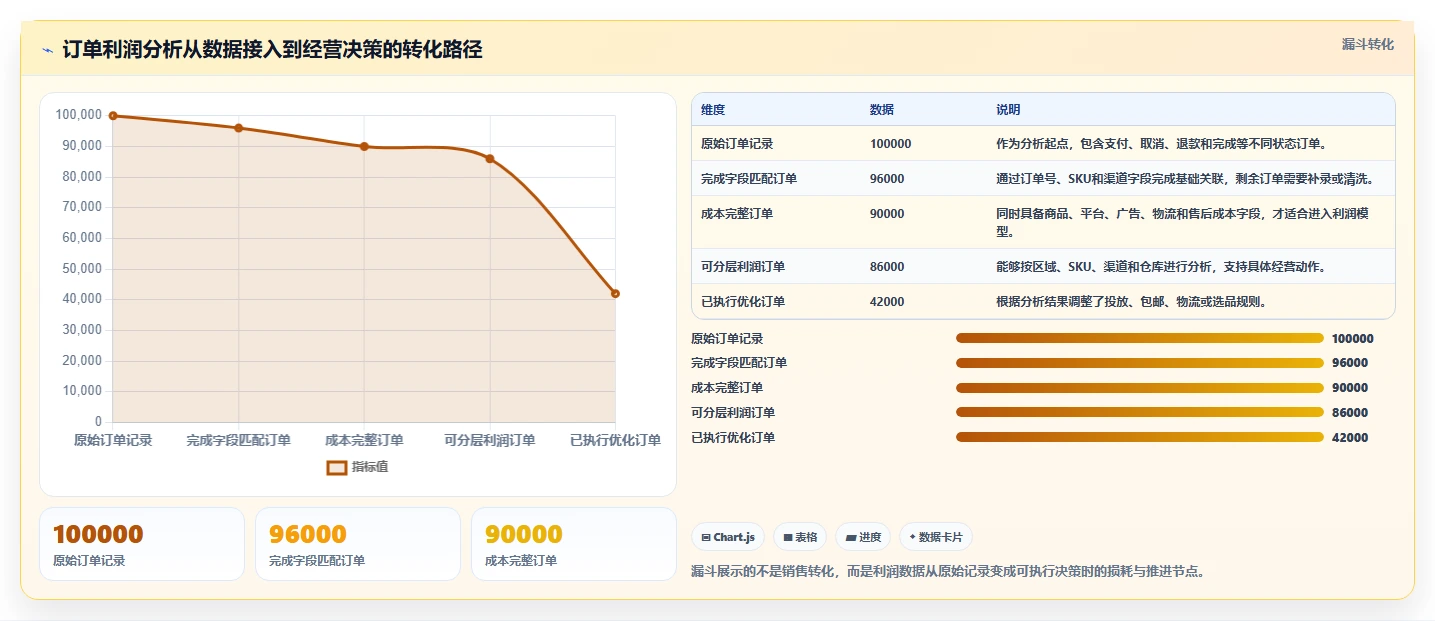Select the 已执行优化订单 table row name

pyautogui.click(x=743, y=302)
